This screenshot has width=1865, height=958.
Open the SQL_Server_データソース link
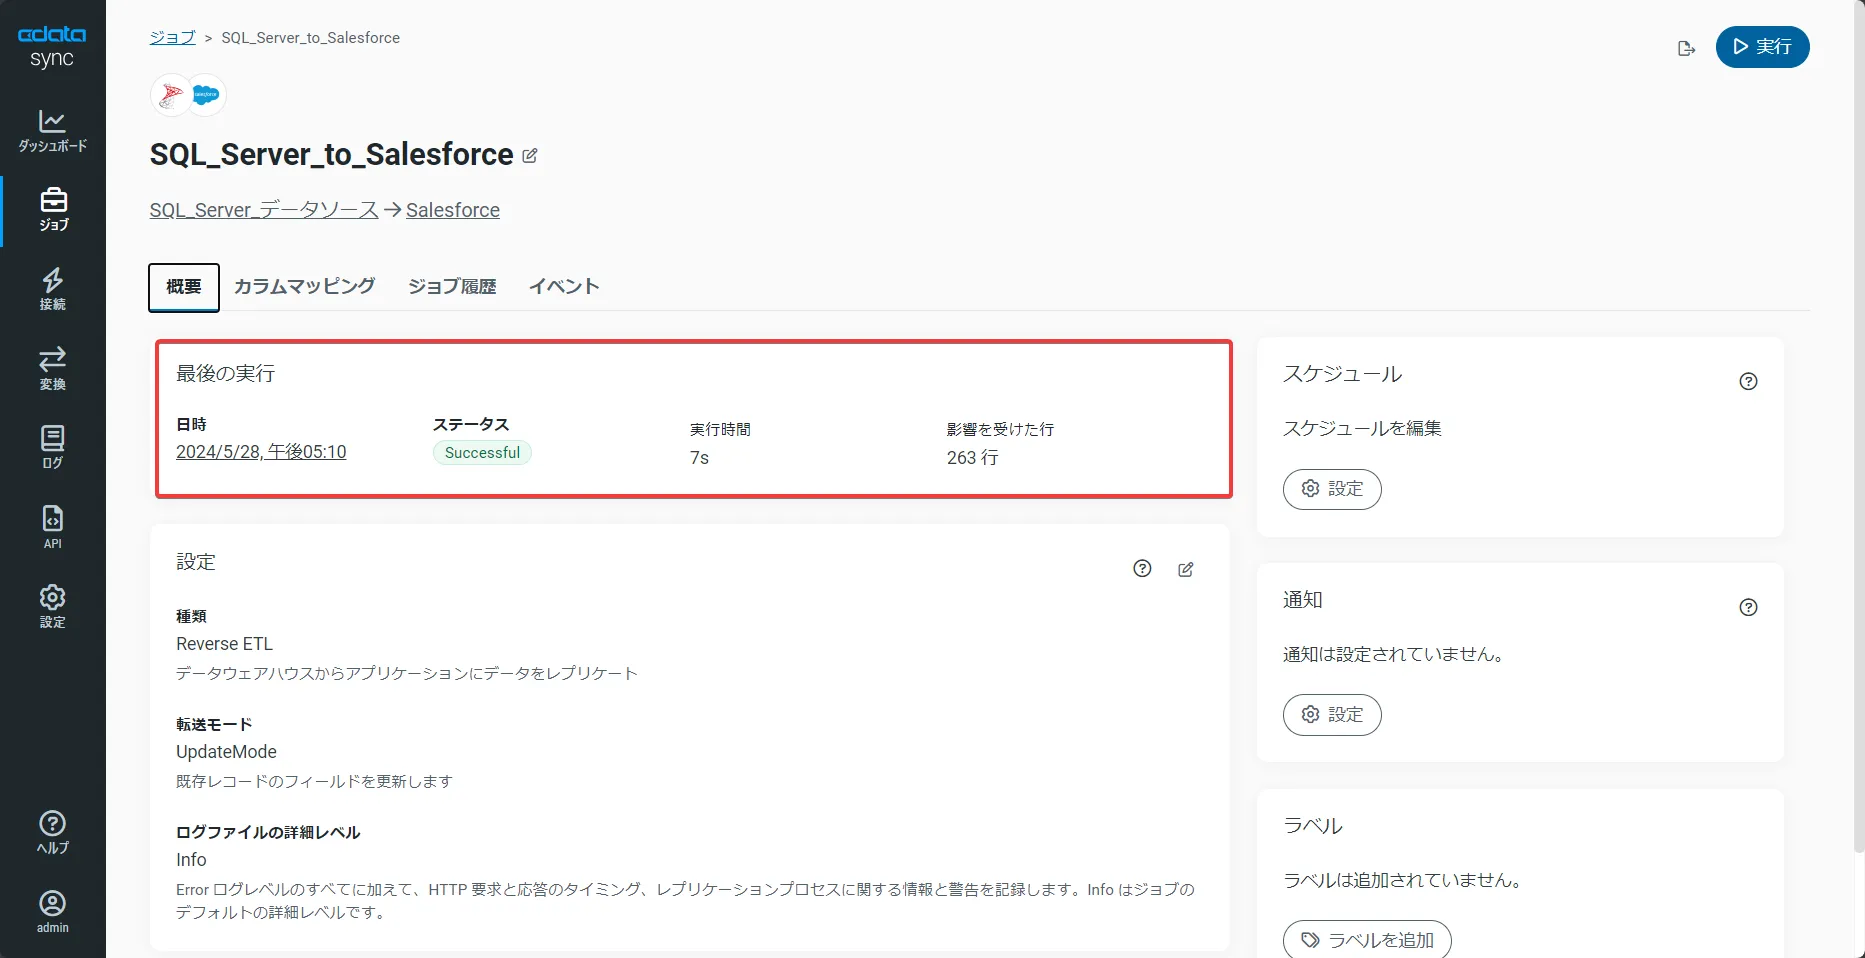[262, 210]
